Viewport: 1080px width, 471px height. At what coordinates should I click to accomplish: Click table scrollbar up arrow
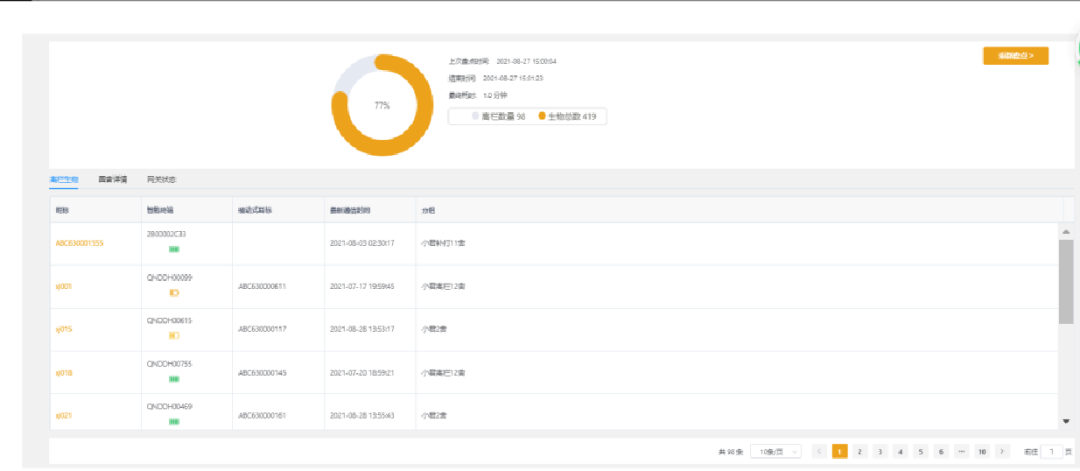[x=1066, y=232]
